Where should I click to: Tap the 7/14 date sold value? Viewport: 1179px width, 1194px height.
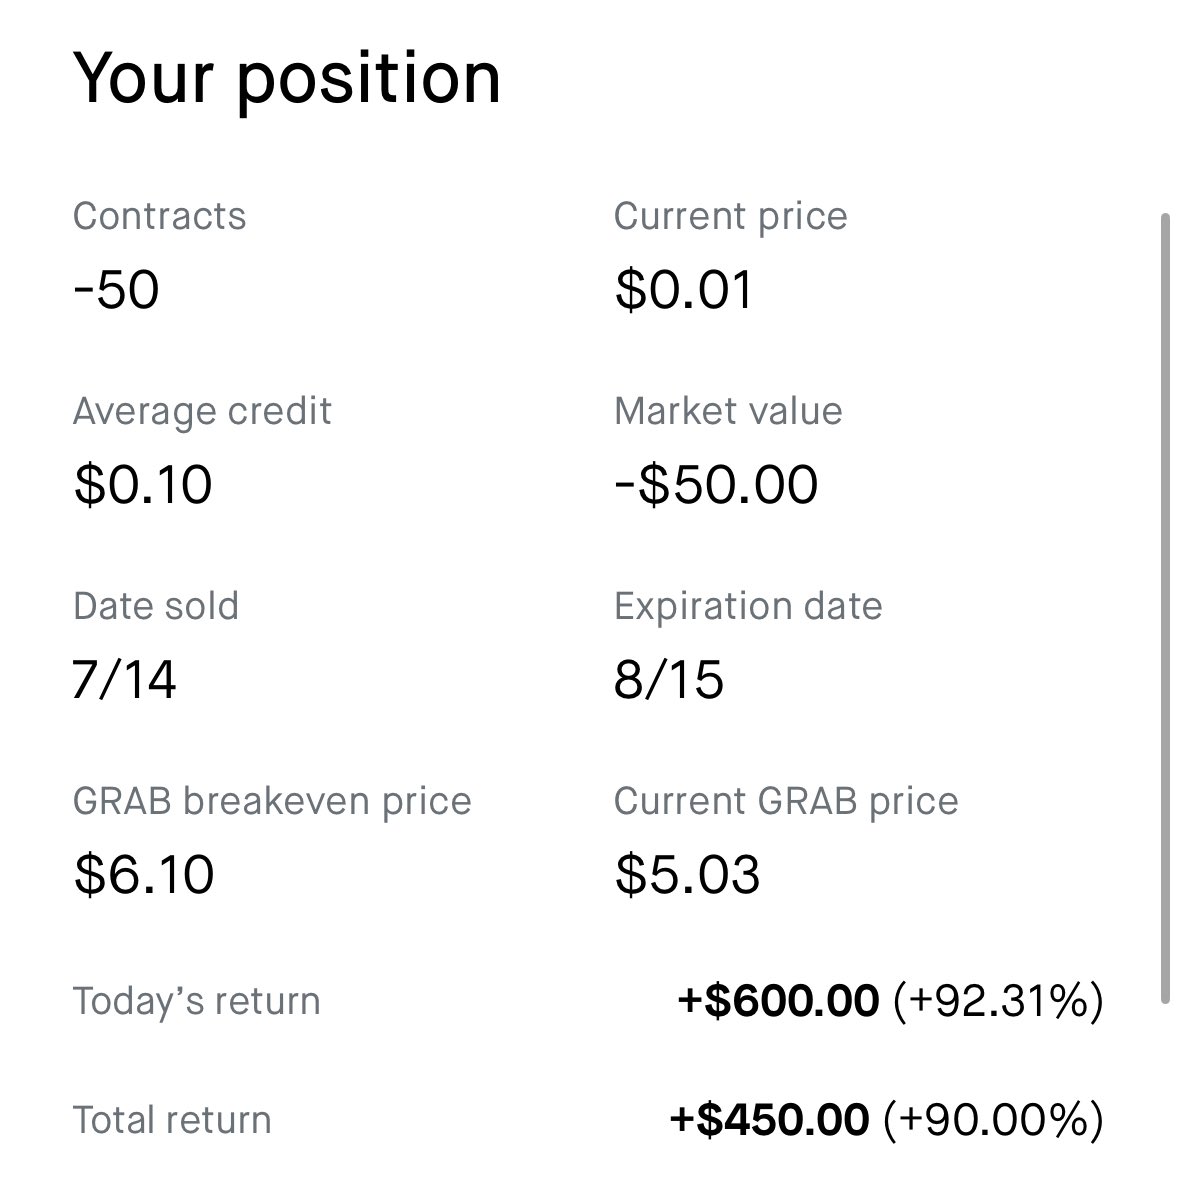124,679
